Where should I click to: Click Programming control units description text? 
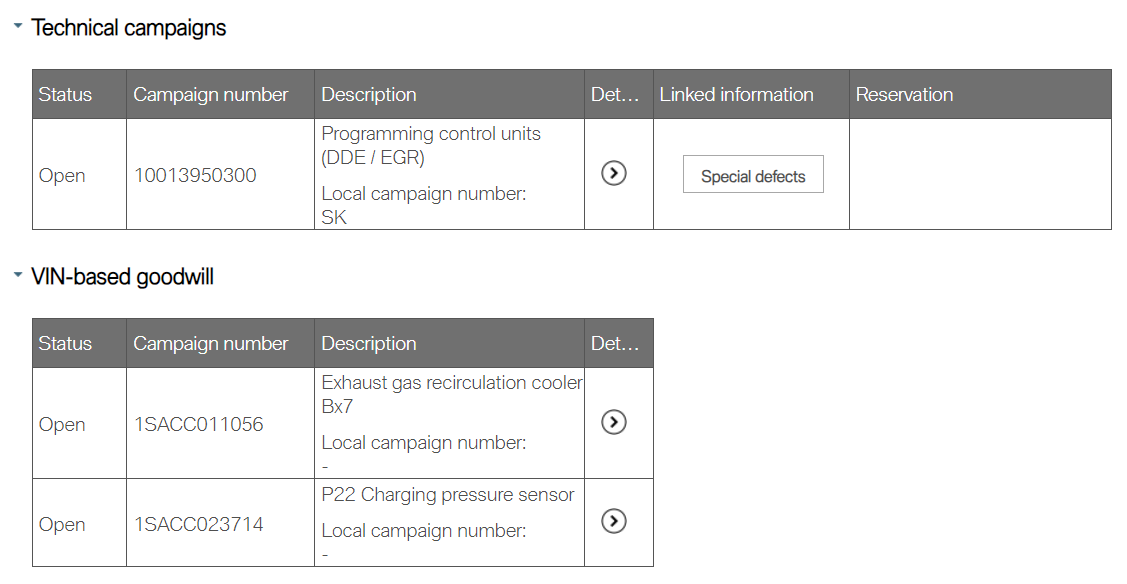pos(431,134)
